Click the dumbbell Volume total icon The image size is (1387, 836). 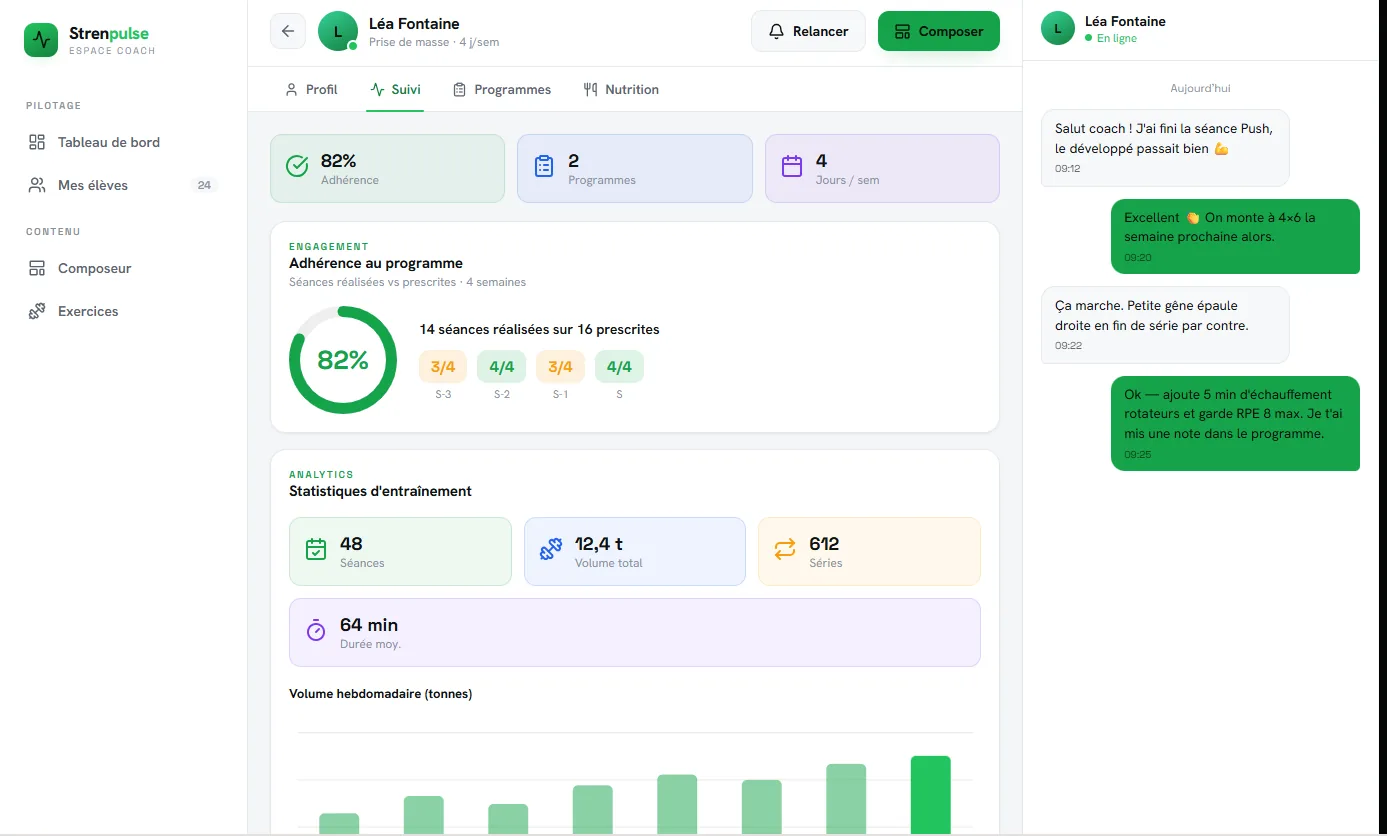point(551,549)
